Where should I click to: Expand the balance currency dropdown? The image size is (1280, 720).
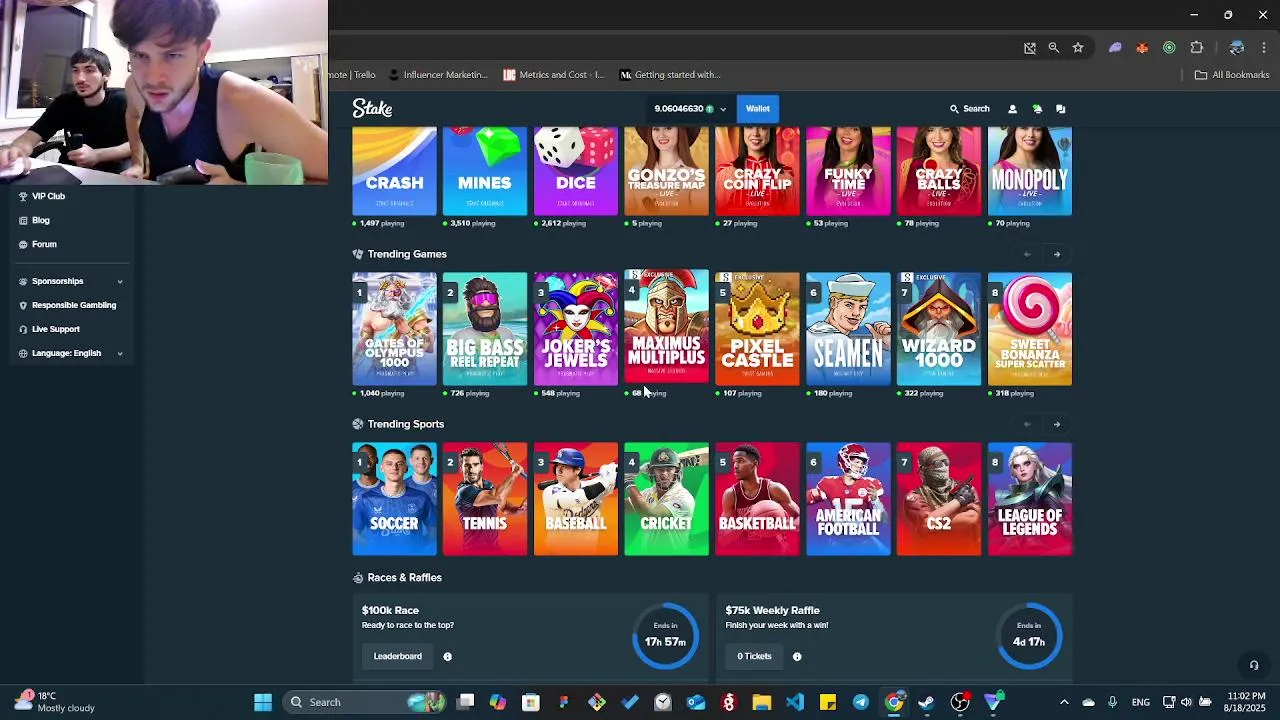coord(723,109)
